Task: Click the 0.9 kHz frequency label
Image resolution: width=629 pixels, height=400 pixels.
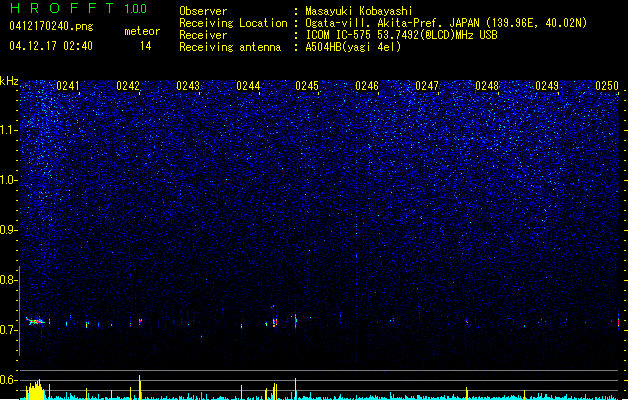Action: pos(9,230)
